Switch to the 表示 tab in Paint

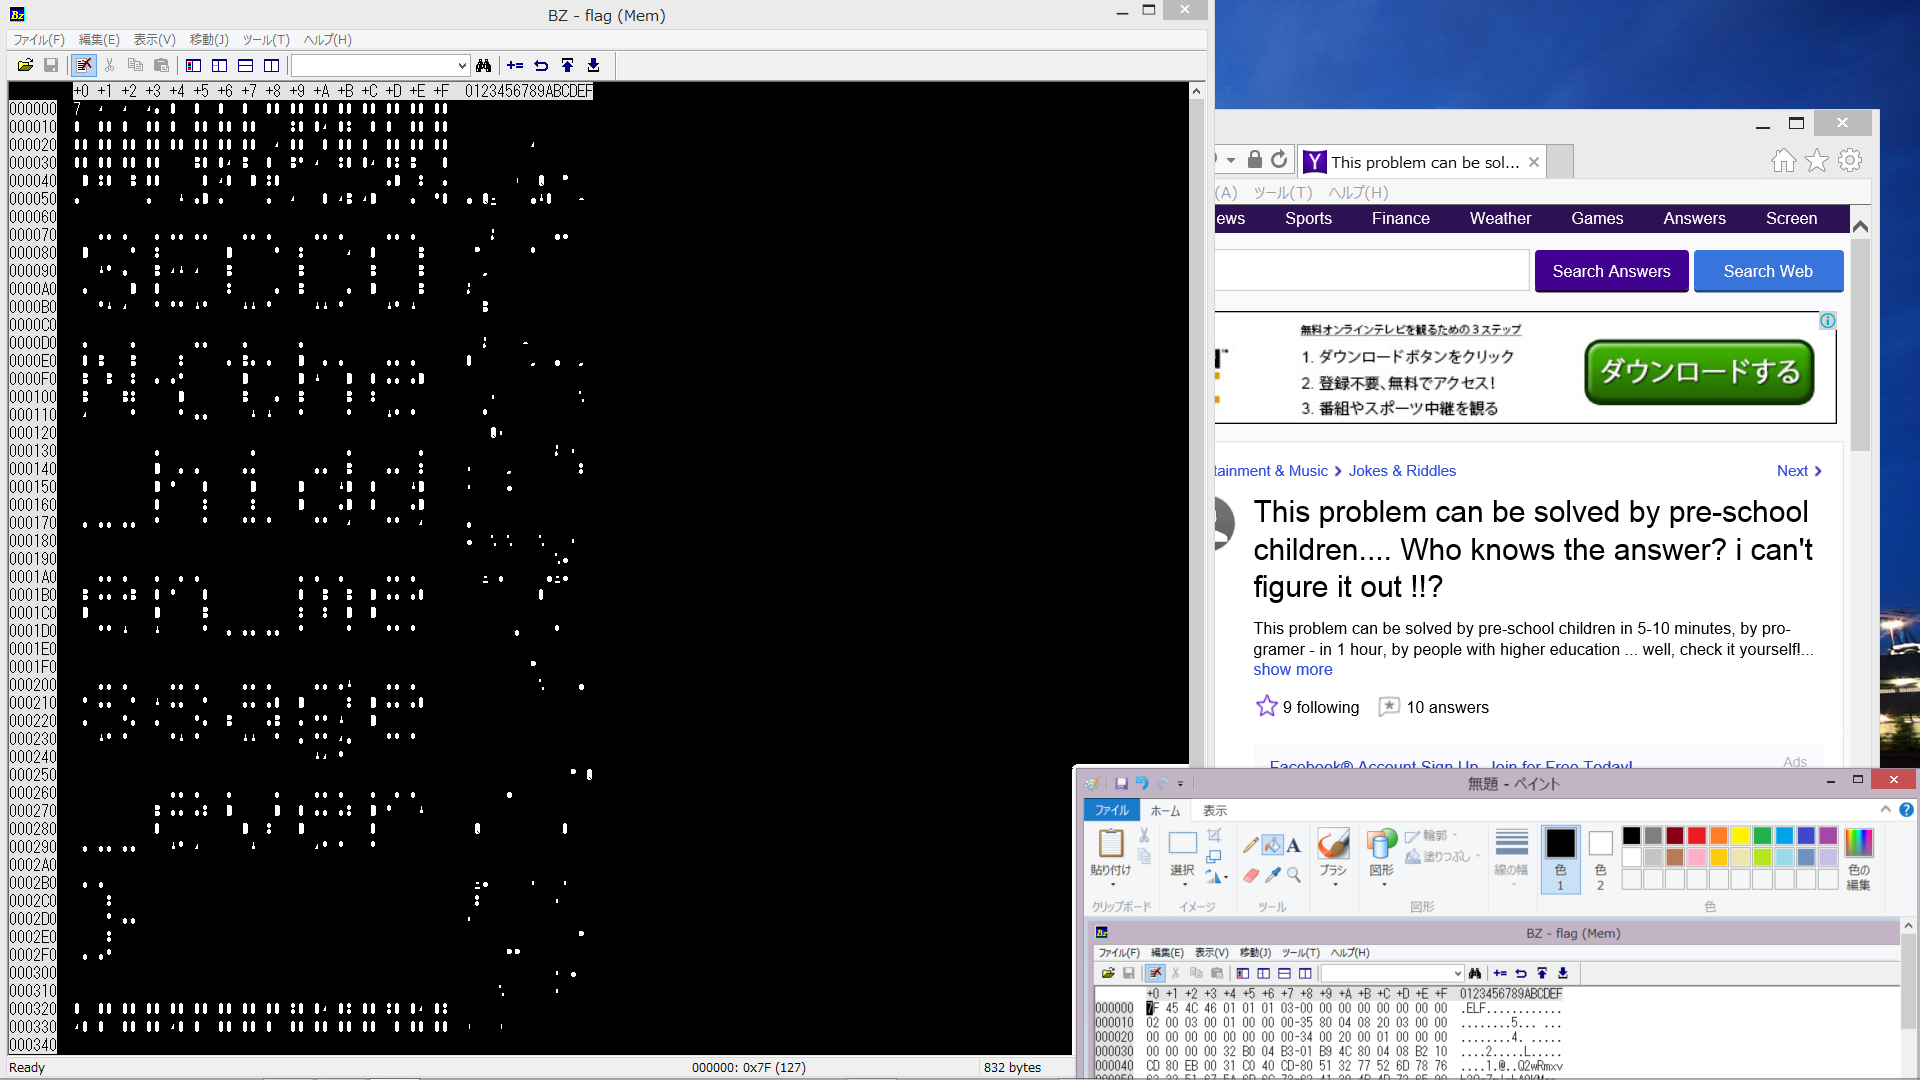(1214, 811)
